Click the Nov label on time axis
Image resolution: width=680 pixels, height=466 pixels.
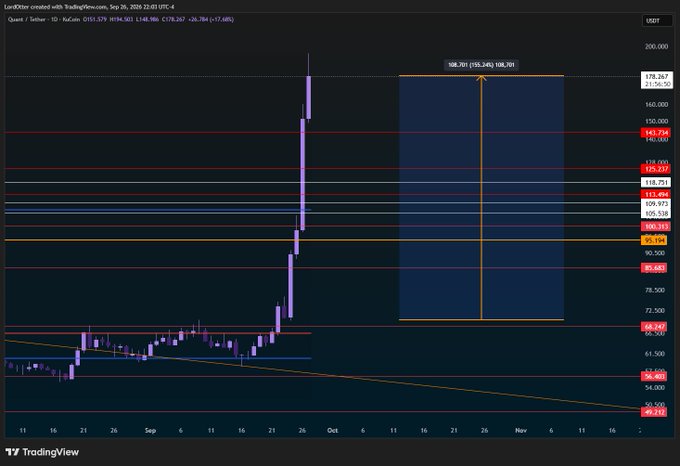[521, 430]
